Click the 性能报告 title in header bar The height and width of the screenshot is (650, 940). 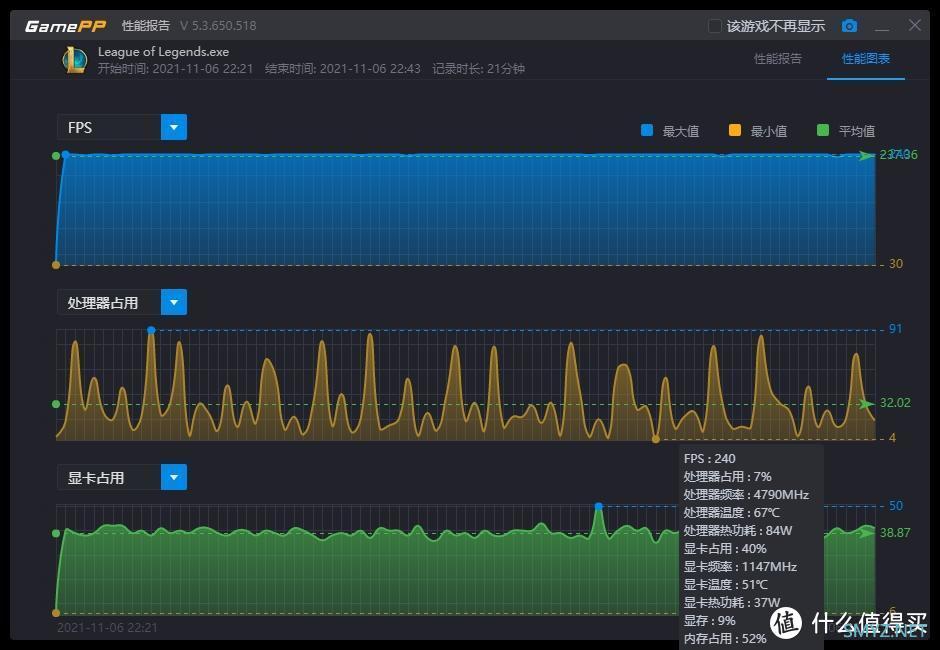point(146,25)
